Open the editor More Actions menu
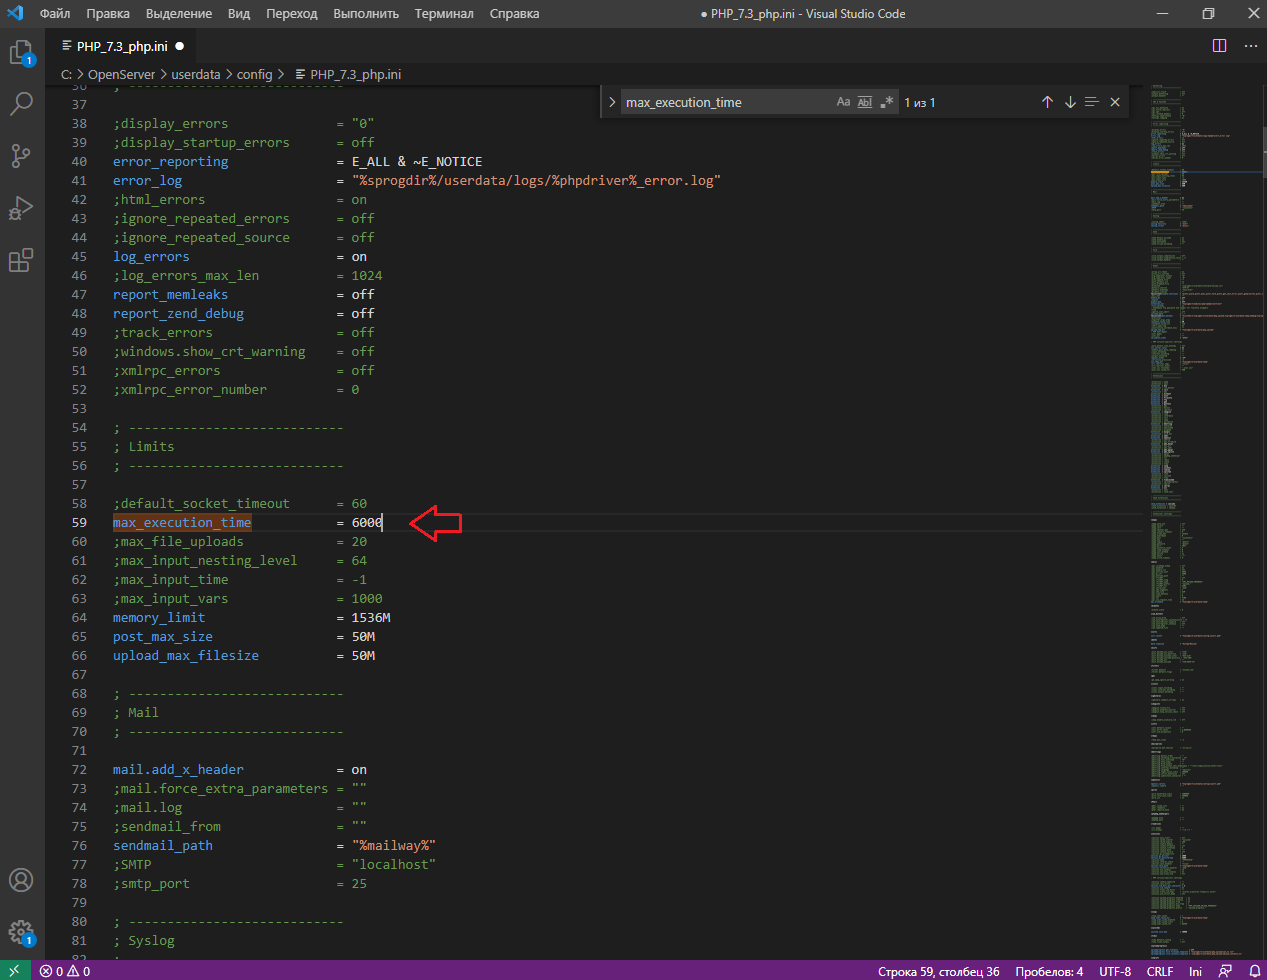The width and height of the screenshot is (1267, 980). pyautogui.click(x=1250, y=46)
